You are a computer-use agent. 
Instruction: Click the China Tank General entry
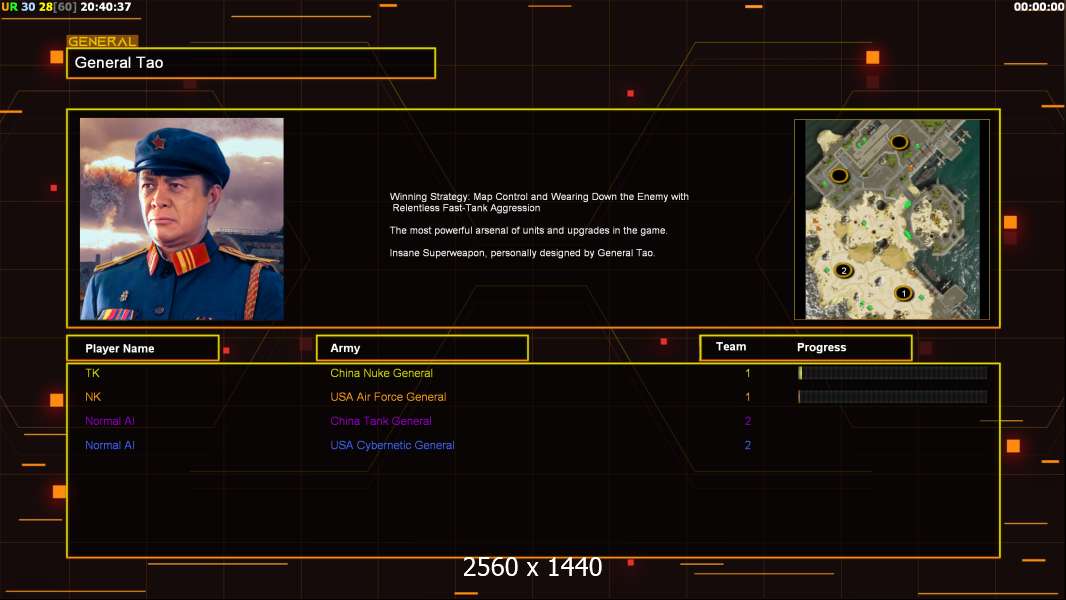[381, 421]
